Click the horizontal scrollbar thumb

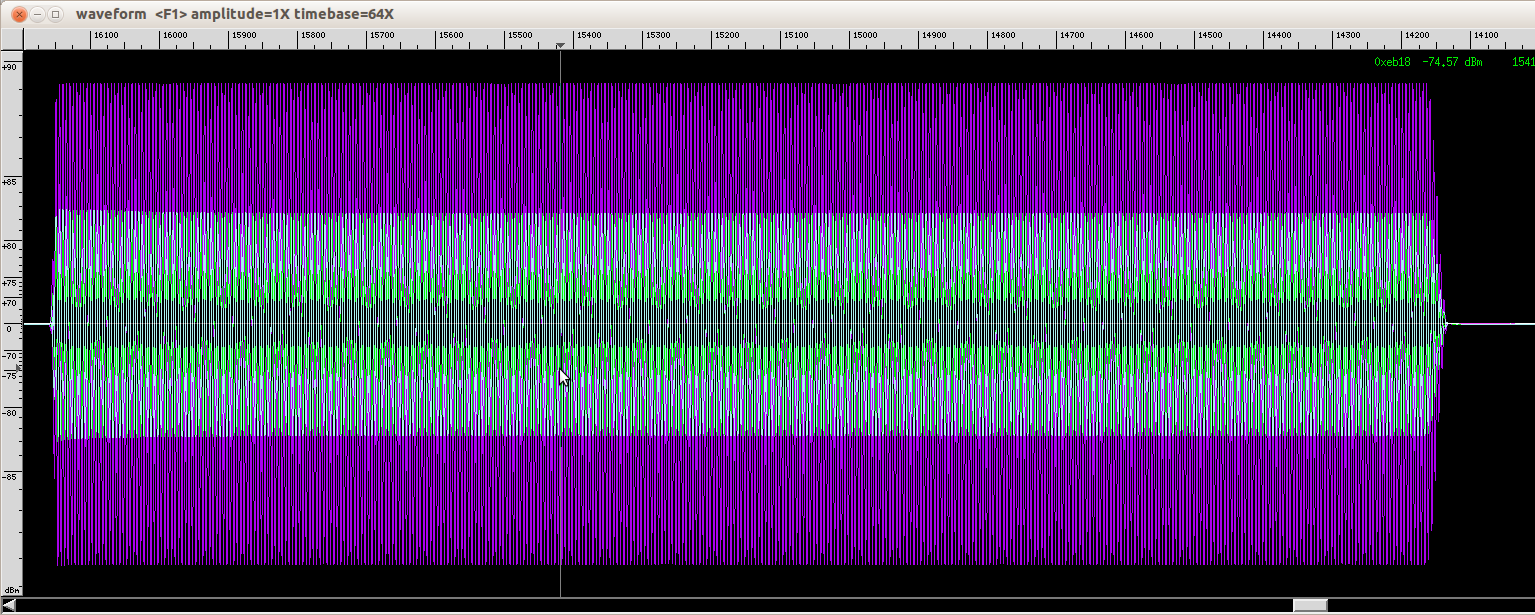point(1310,605)
